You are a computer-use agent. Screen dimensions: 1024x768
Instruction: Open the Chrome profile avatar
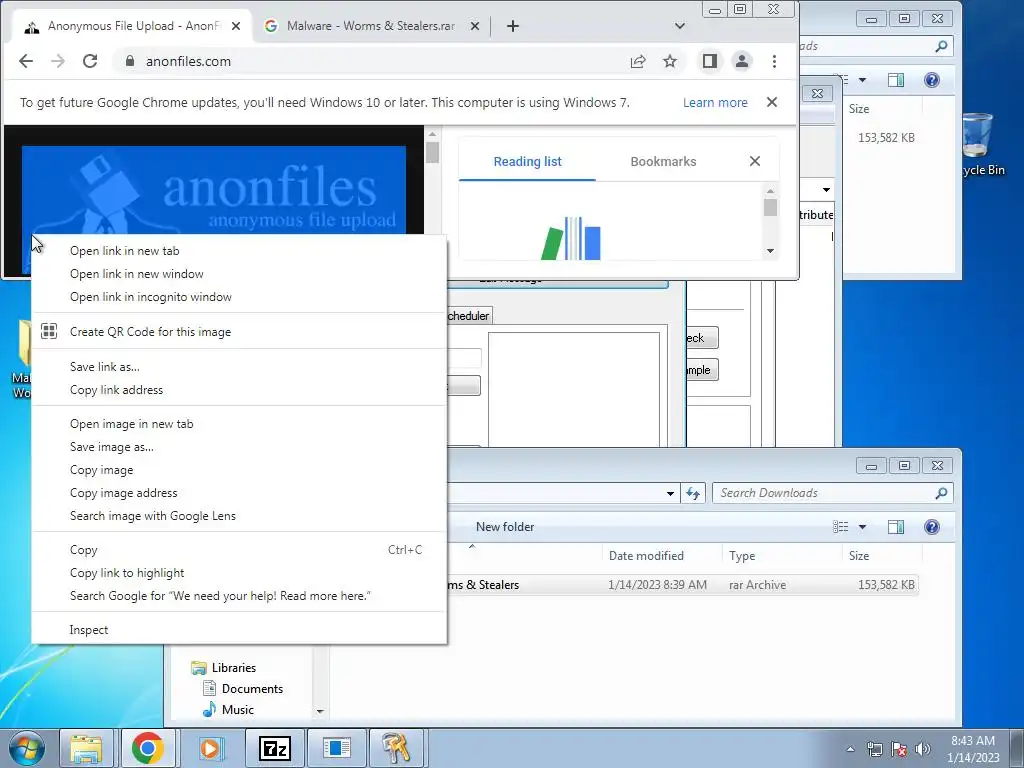(742, 61)
